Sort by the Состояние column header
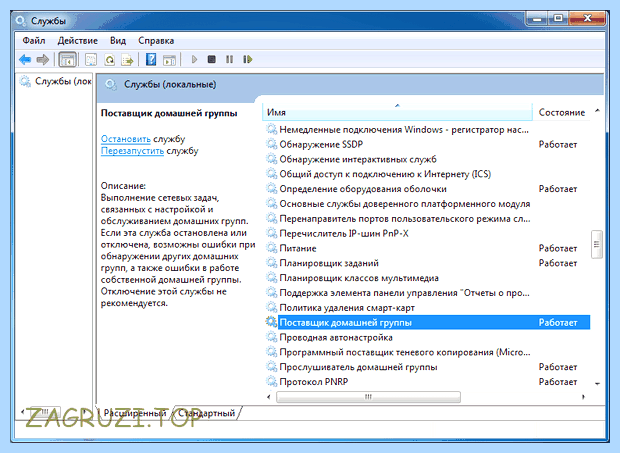The width and height of the screenshot is (620, 453). [561, 112]
